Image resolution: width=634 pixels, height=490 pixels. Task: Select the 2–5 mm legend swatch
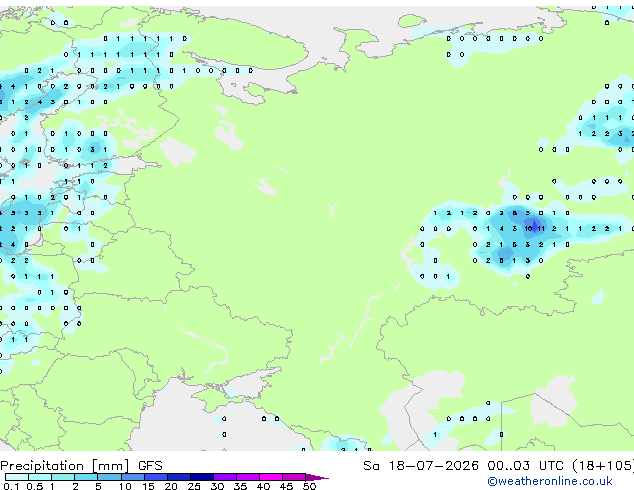pos(86,477)
